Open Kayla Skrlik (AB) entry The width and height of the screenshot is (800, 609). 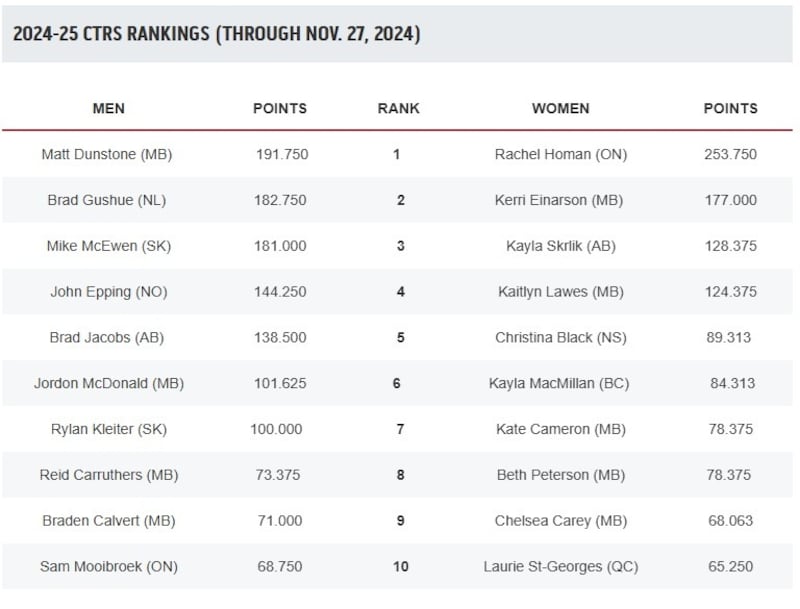560,246
